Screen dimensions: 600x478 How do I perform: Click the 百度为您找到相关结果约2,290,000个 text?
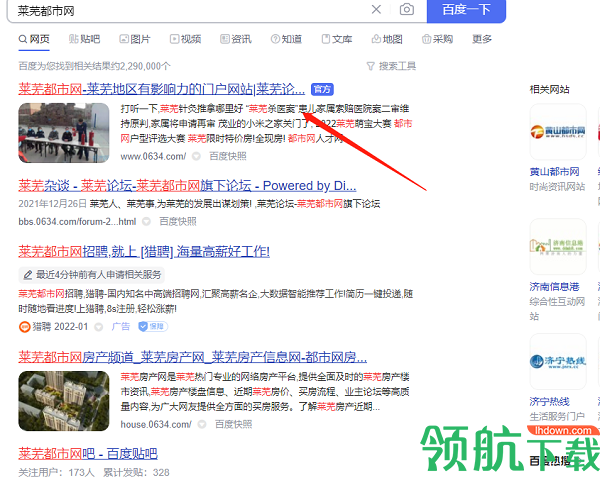[x=95, y=66]
